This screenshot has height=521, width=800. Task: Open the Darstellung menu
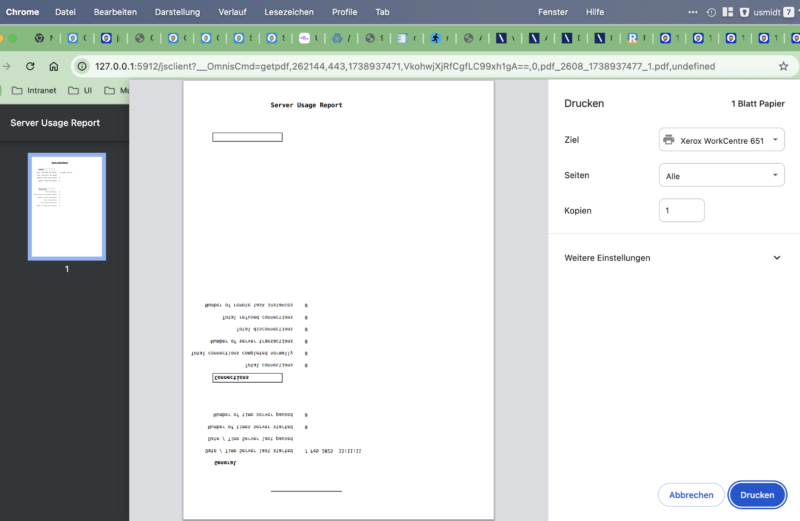[x=177, y=12]
